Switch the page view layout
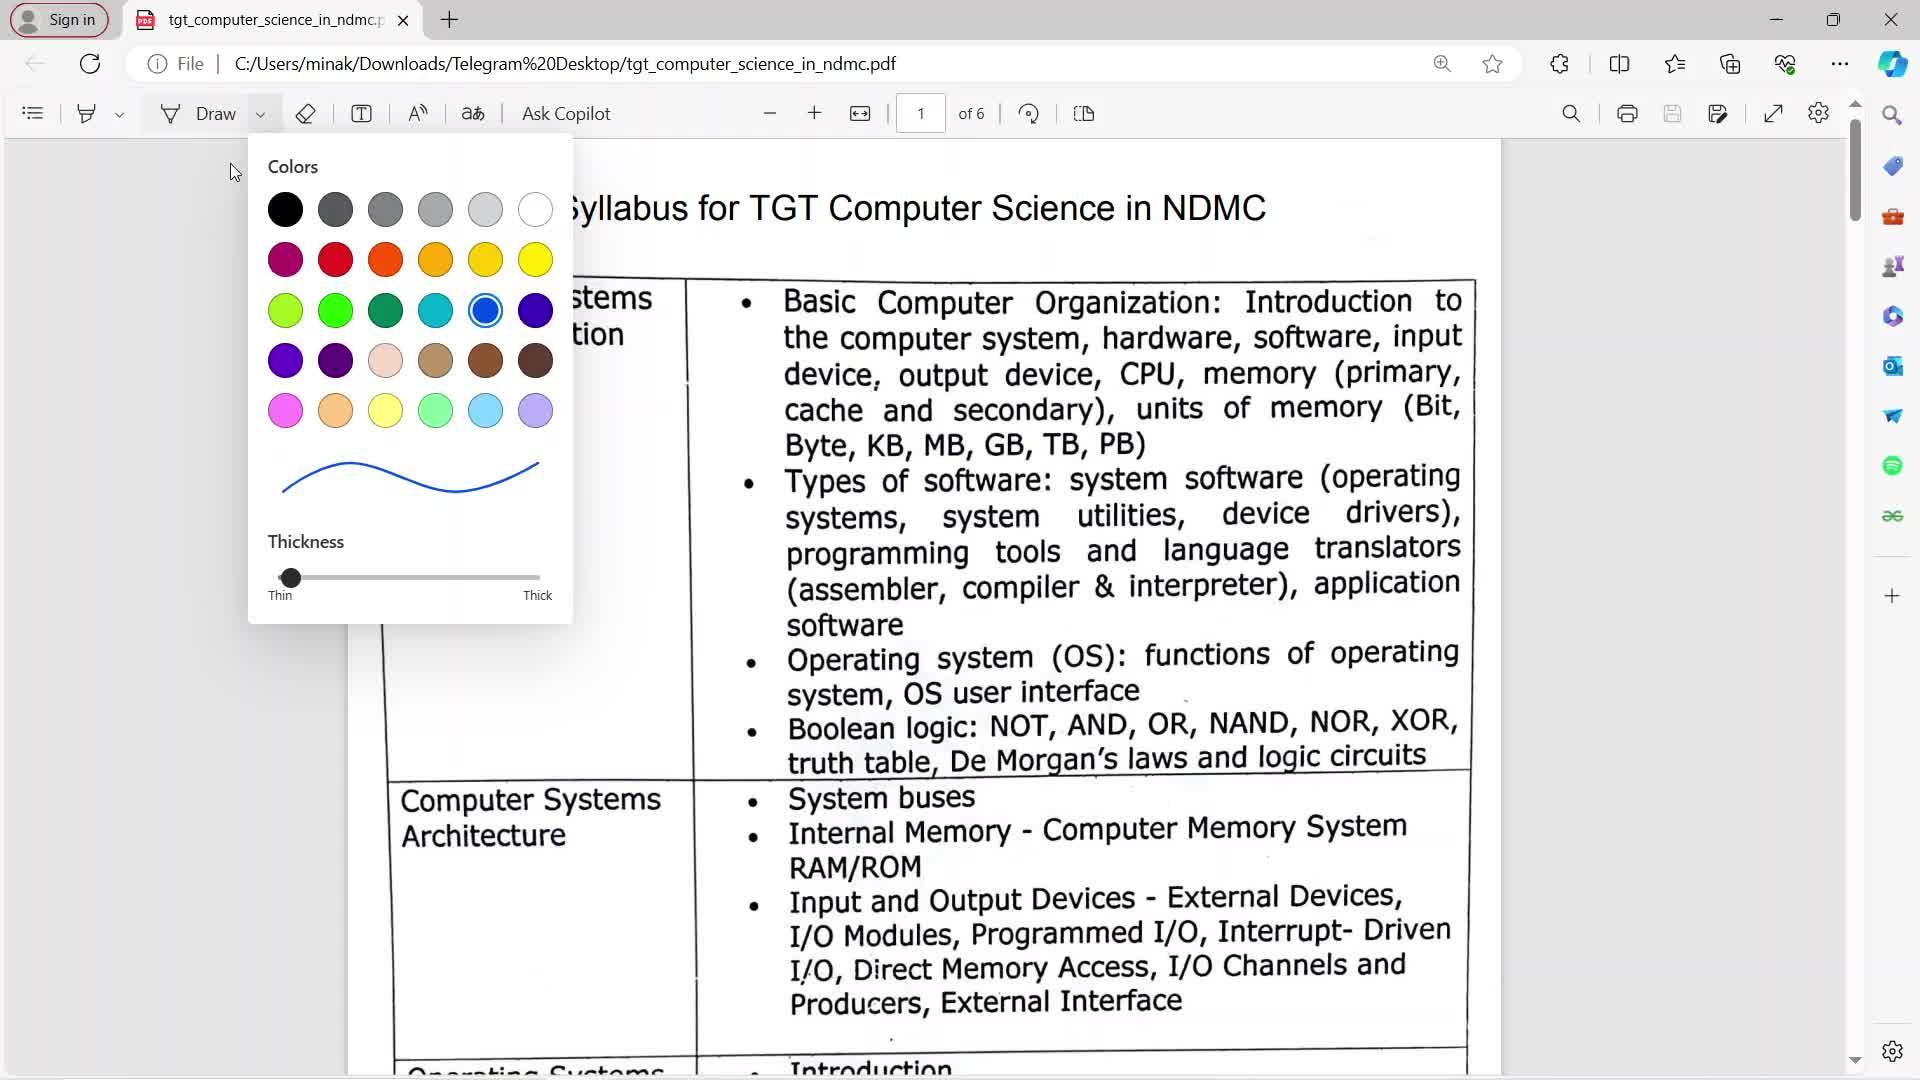Screen dimensions: 1920x1080 click(1084, 114)
